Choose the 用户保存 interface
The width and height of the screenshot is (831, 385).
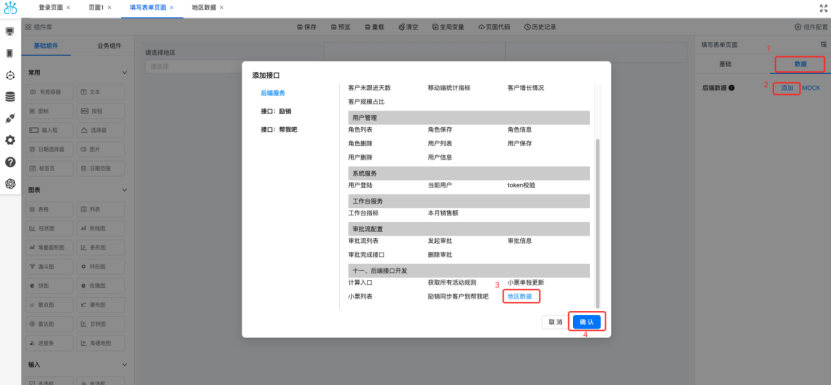[519, 143]
